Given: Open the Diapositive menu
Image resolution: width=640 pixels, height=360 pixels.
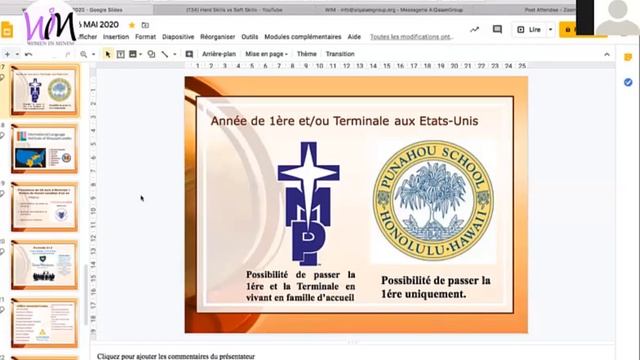Looking at the screenshot, I should point(178,37).
